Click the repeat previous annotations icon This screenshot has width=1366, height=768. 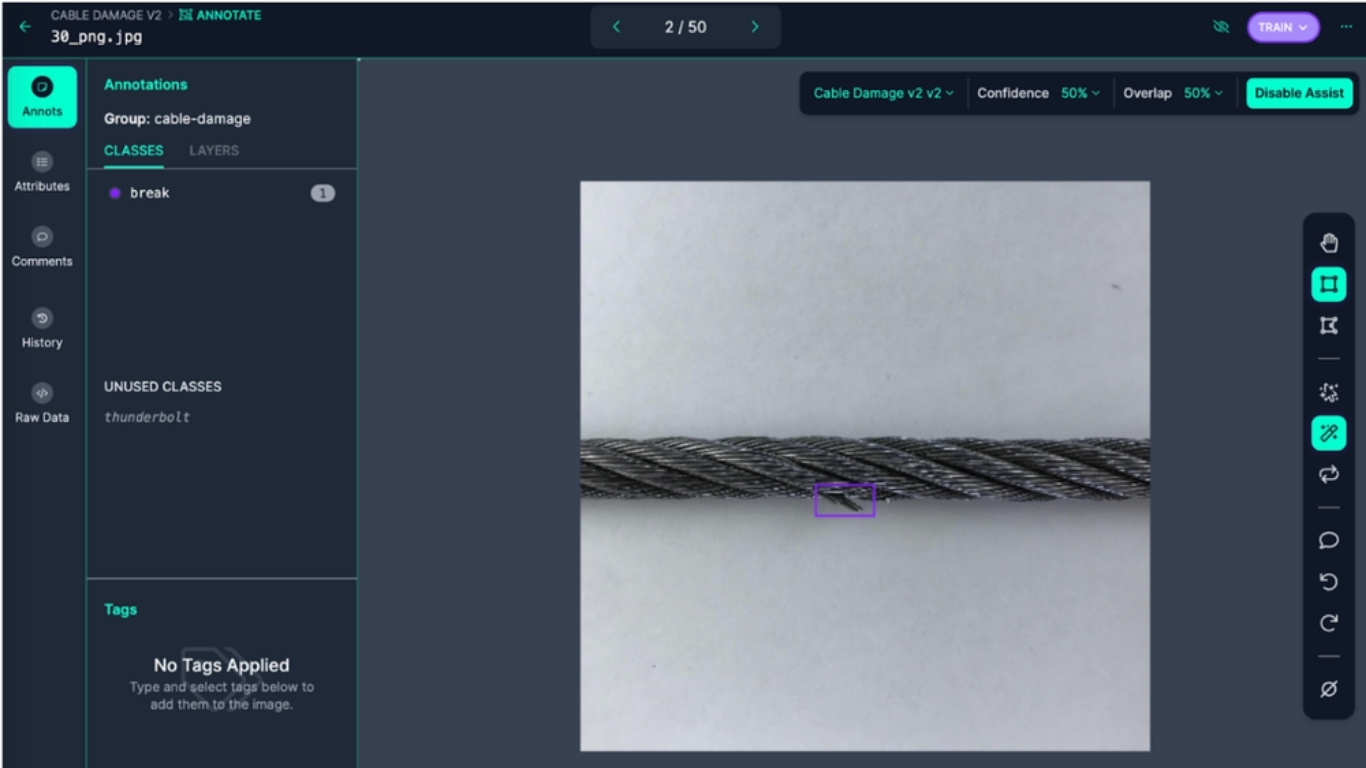tap(1328, 475)
